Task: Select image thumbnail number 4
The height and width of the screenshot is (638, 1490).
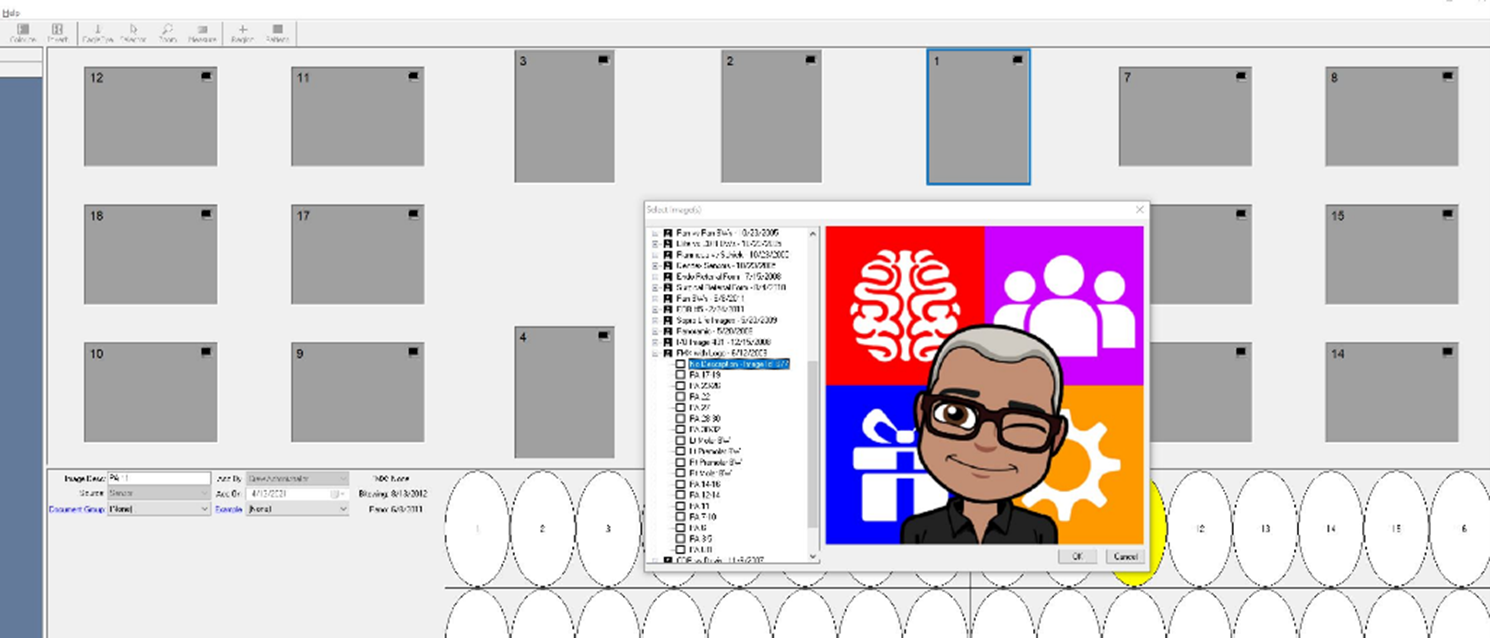Action: click(565, 392)
